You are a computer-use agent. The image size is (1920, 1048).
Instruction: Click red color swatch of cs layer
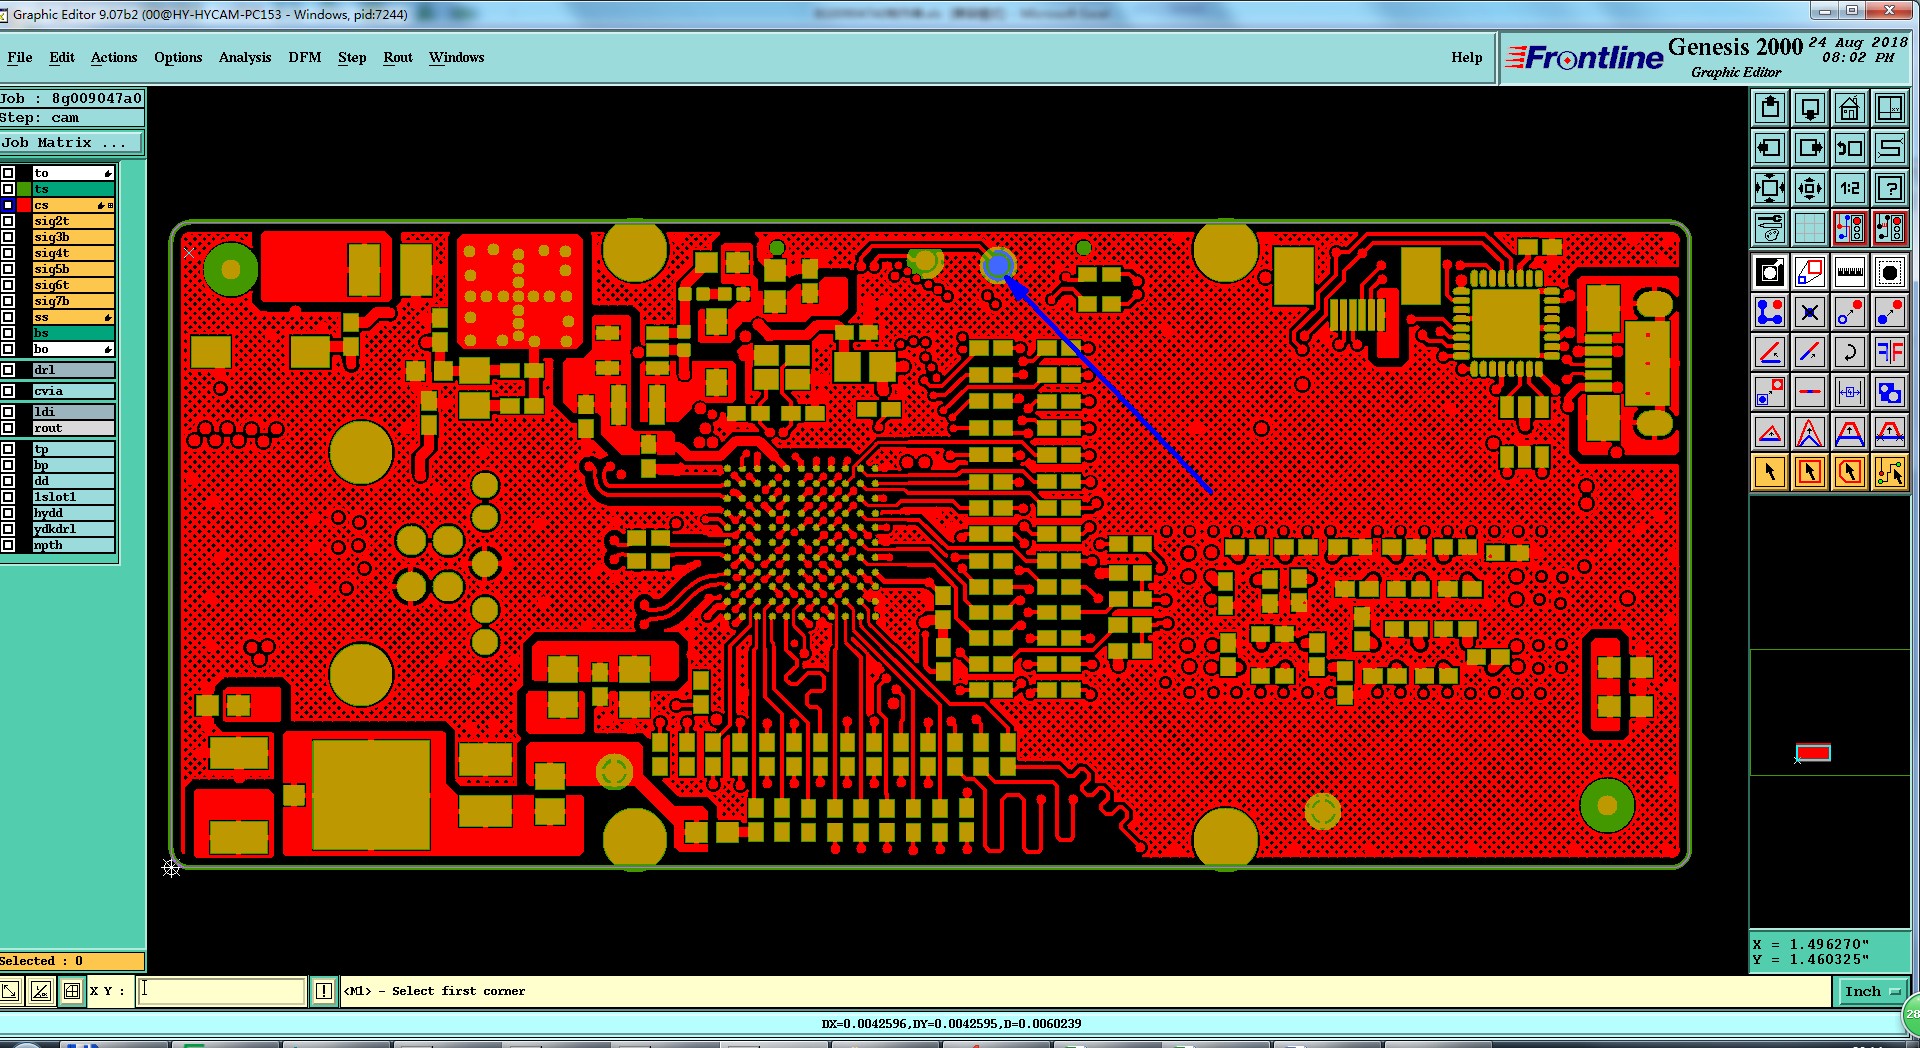pyautogui.click(x=24, y=205)
